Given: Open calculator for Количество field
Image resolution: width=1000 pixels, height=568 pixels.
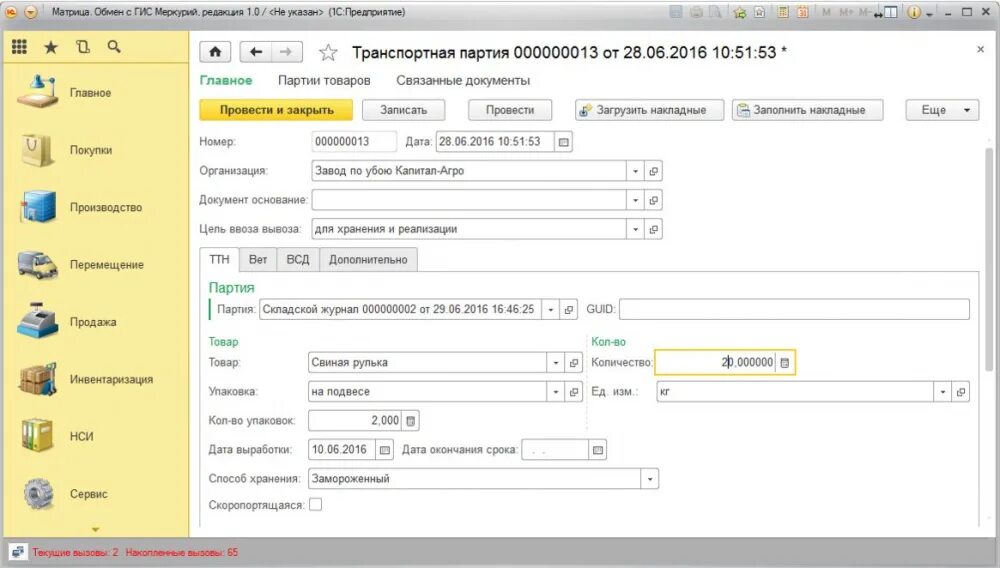Looking at the screenshot, I should click(785, 363).
